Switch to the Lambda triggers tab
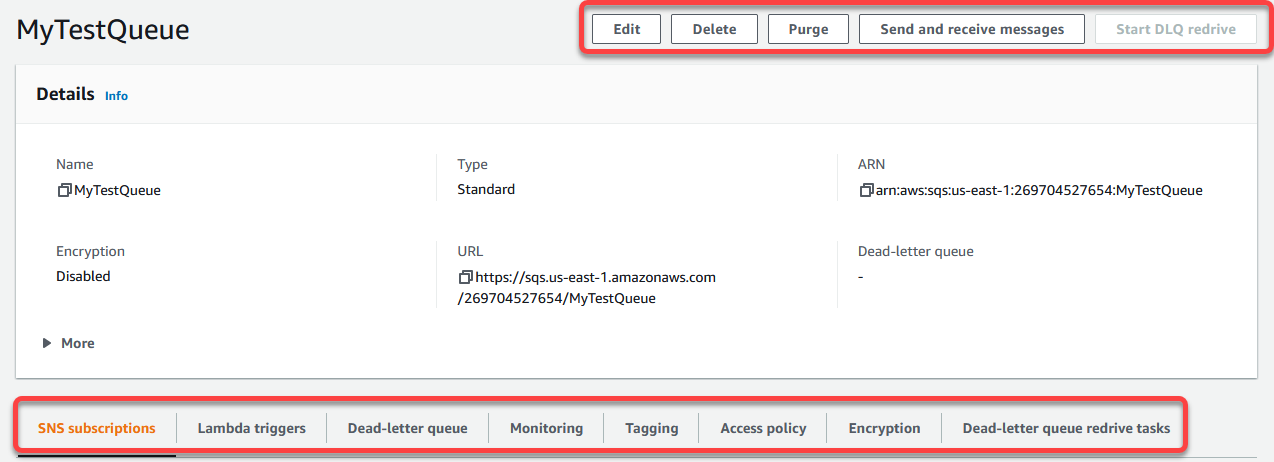Viewport: 1274px width, 462px height. [x=251, y=428]
